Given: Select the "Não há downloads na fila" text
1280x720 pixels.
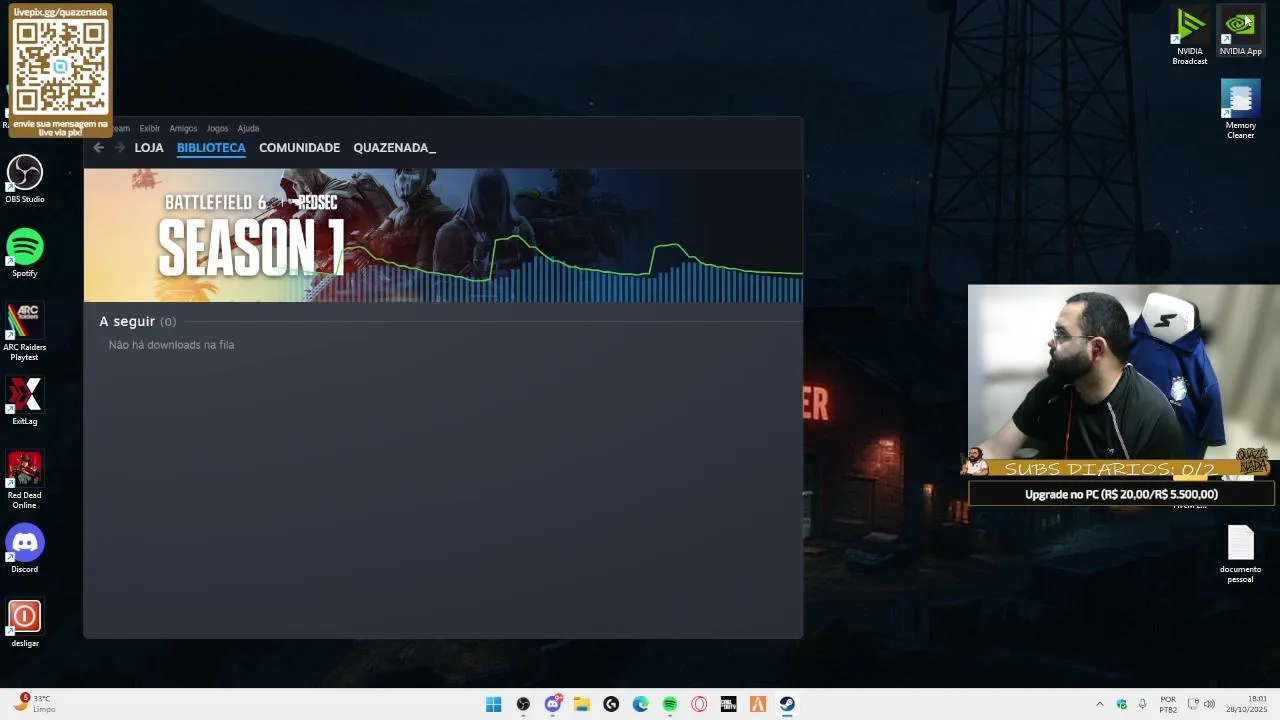Looking at the screenshot, I should [x=171, y=345].
